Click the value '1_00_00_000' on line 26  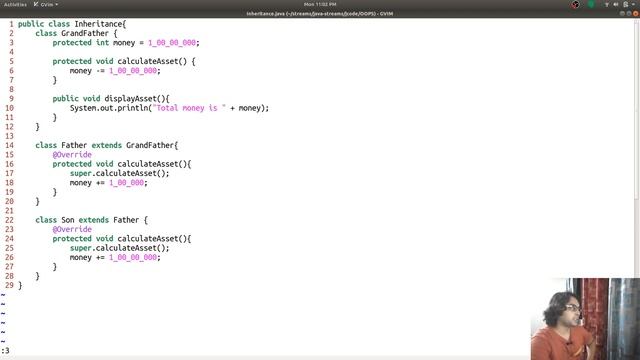click(133, 258)
